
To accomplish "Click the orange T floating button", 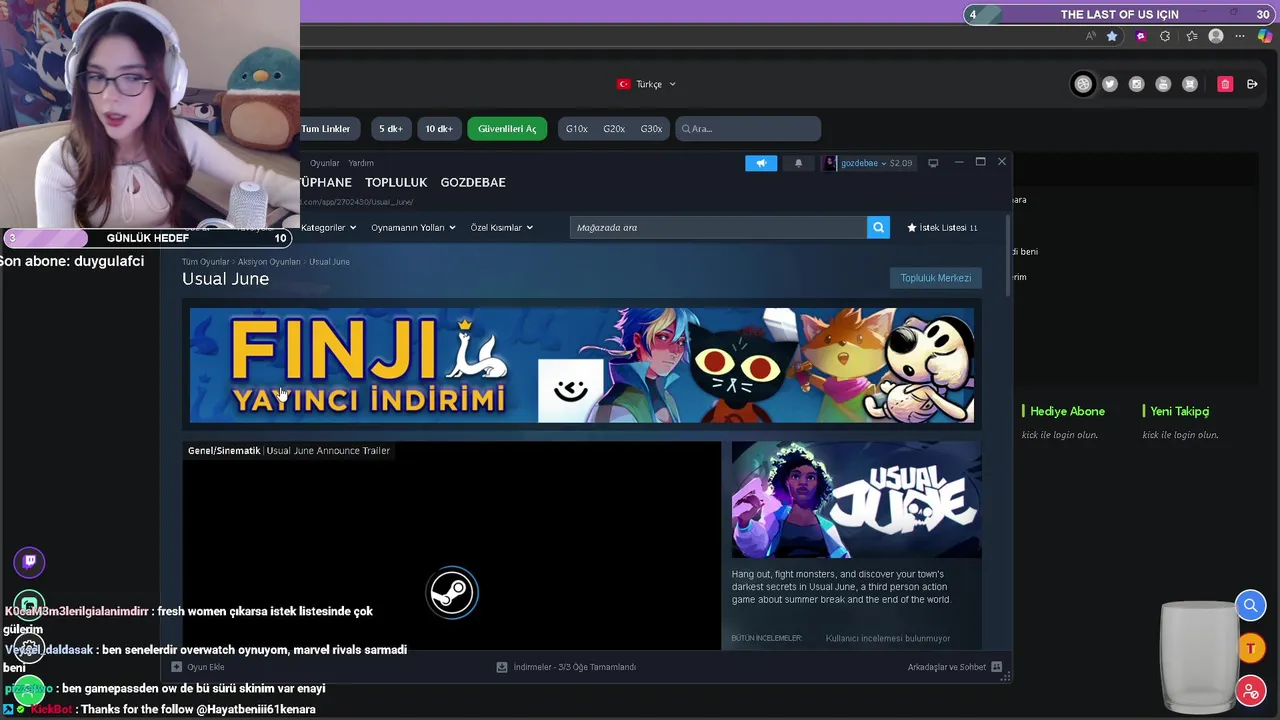I will (1250, 648).
